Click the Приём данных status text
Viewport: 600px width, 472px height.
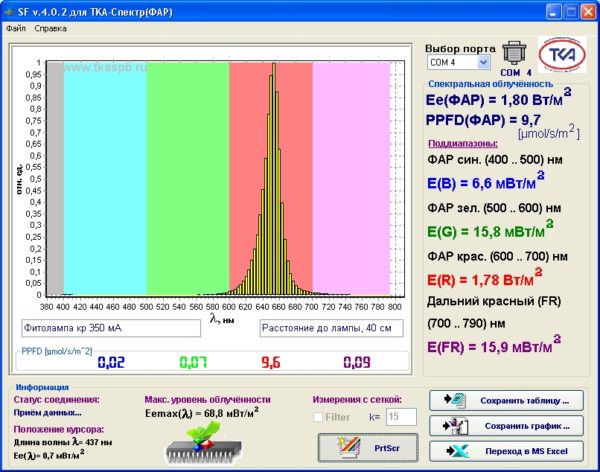coord(47,413)
